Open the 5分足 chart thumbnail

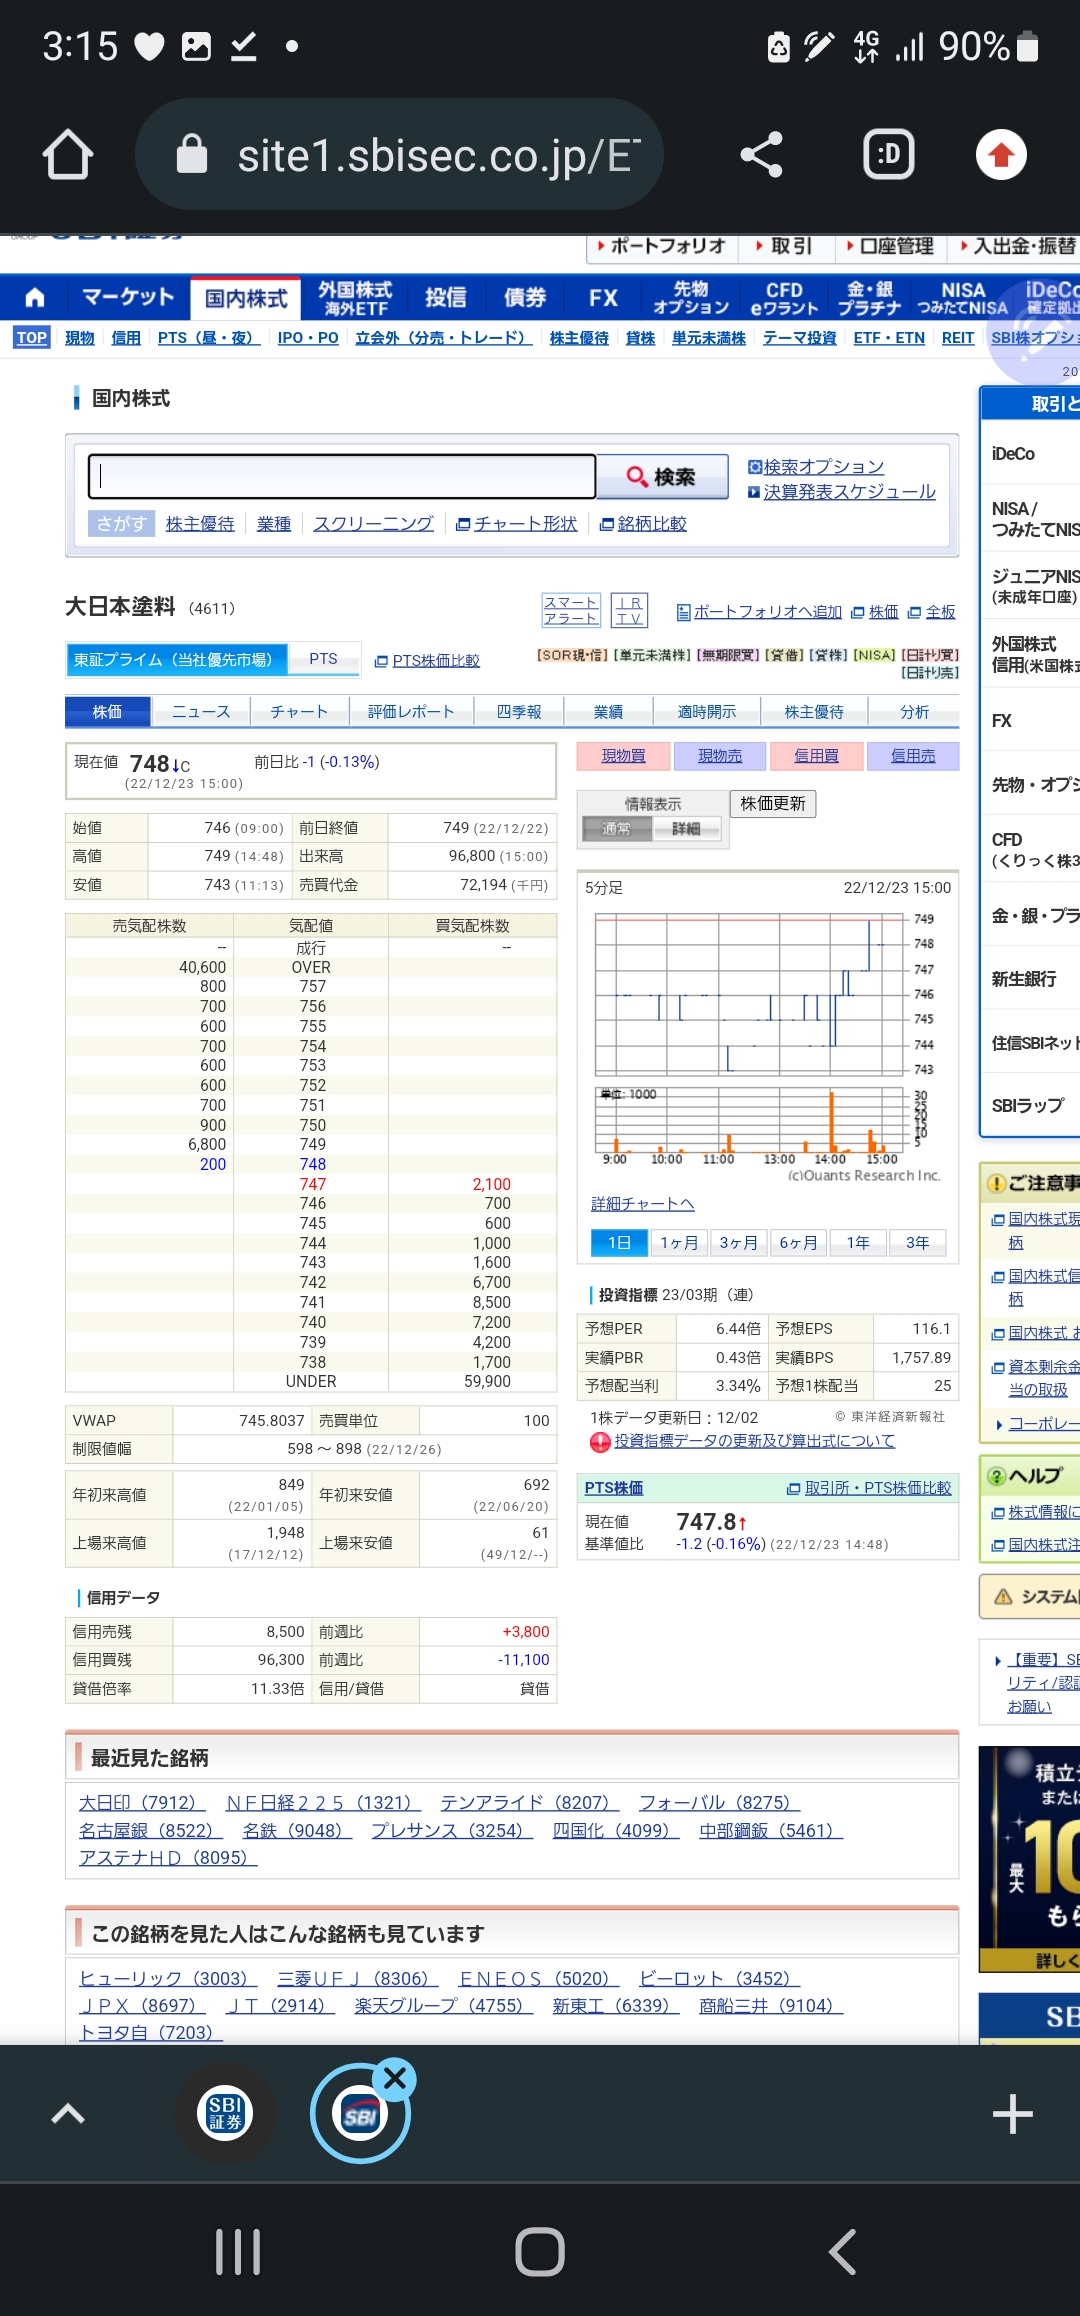(766, 1033)
